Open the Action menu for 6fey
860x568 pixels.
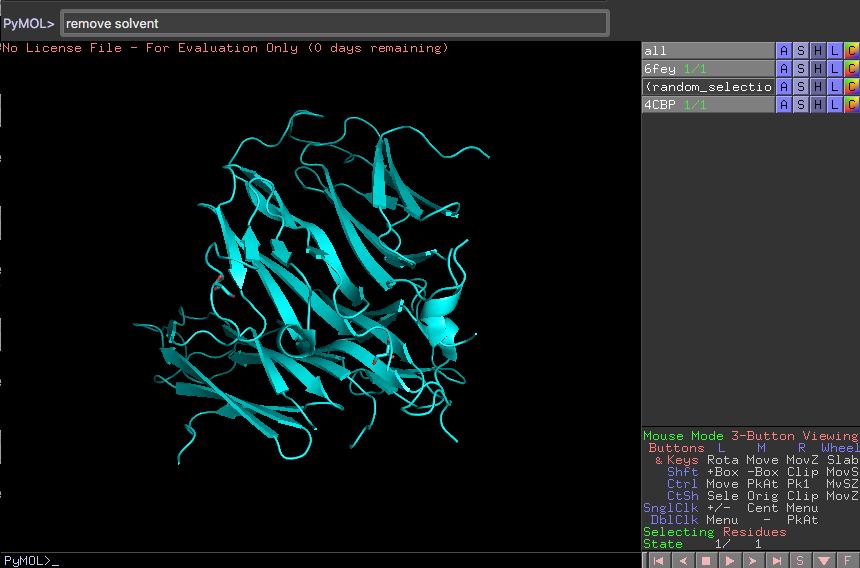click(784, 69)
